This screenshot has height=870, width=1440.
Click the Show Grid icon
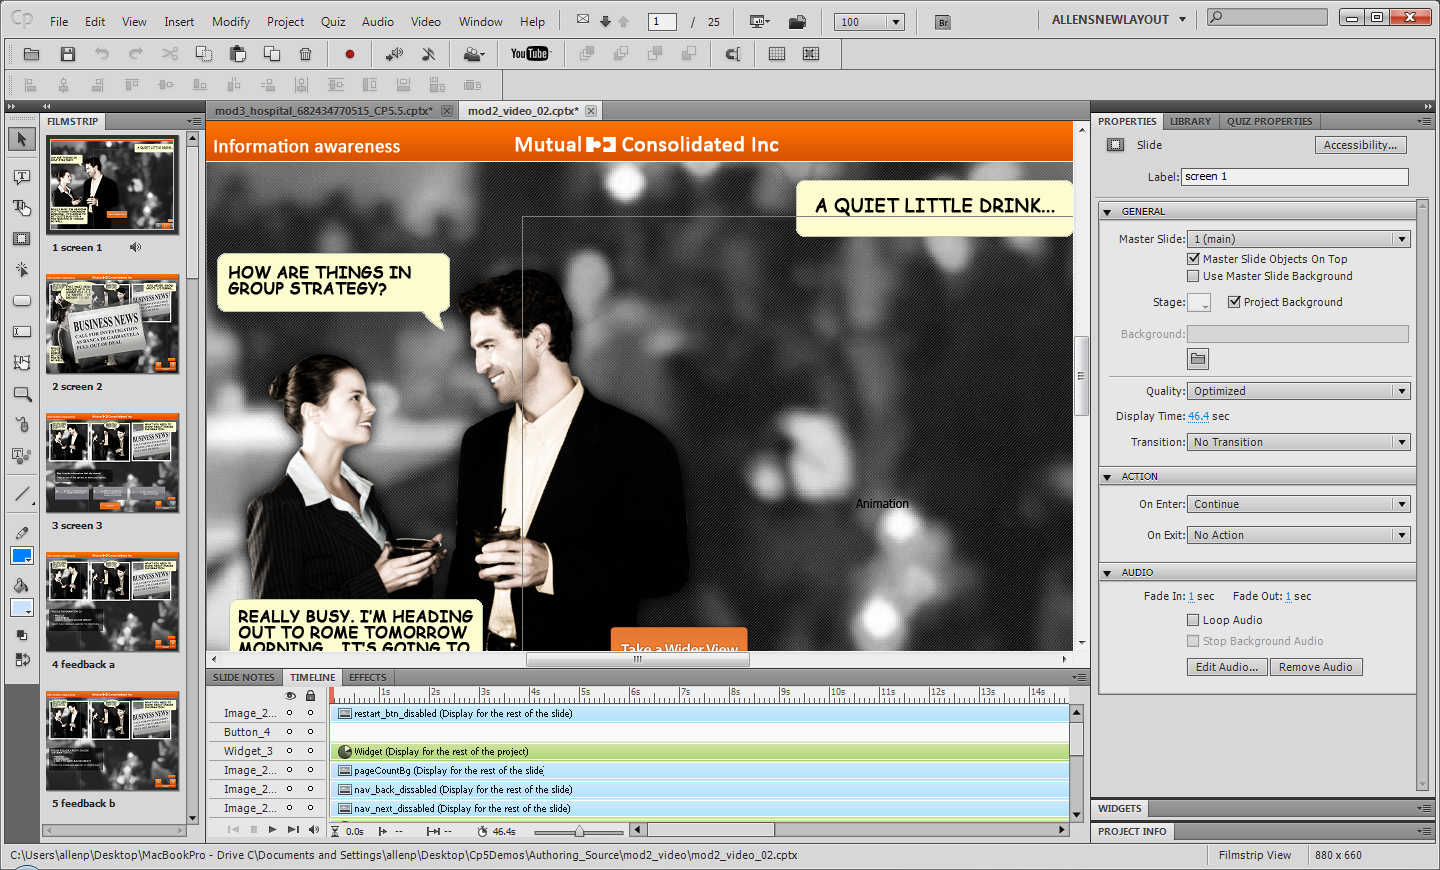coord(776,54)
